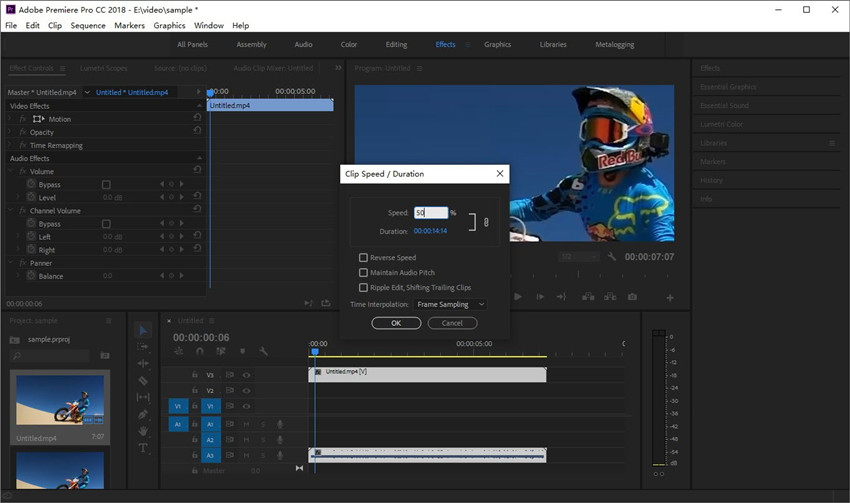Enable Ripple Edit, Shifting Trailing Clips
Image resolution: width=850 pixels, height=503 pixels.
363,288
